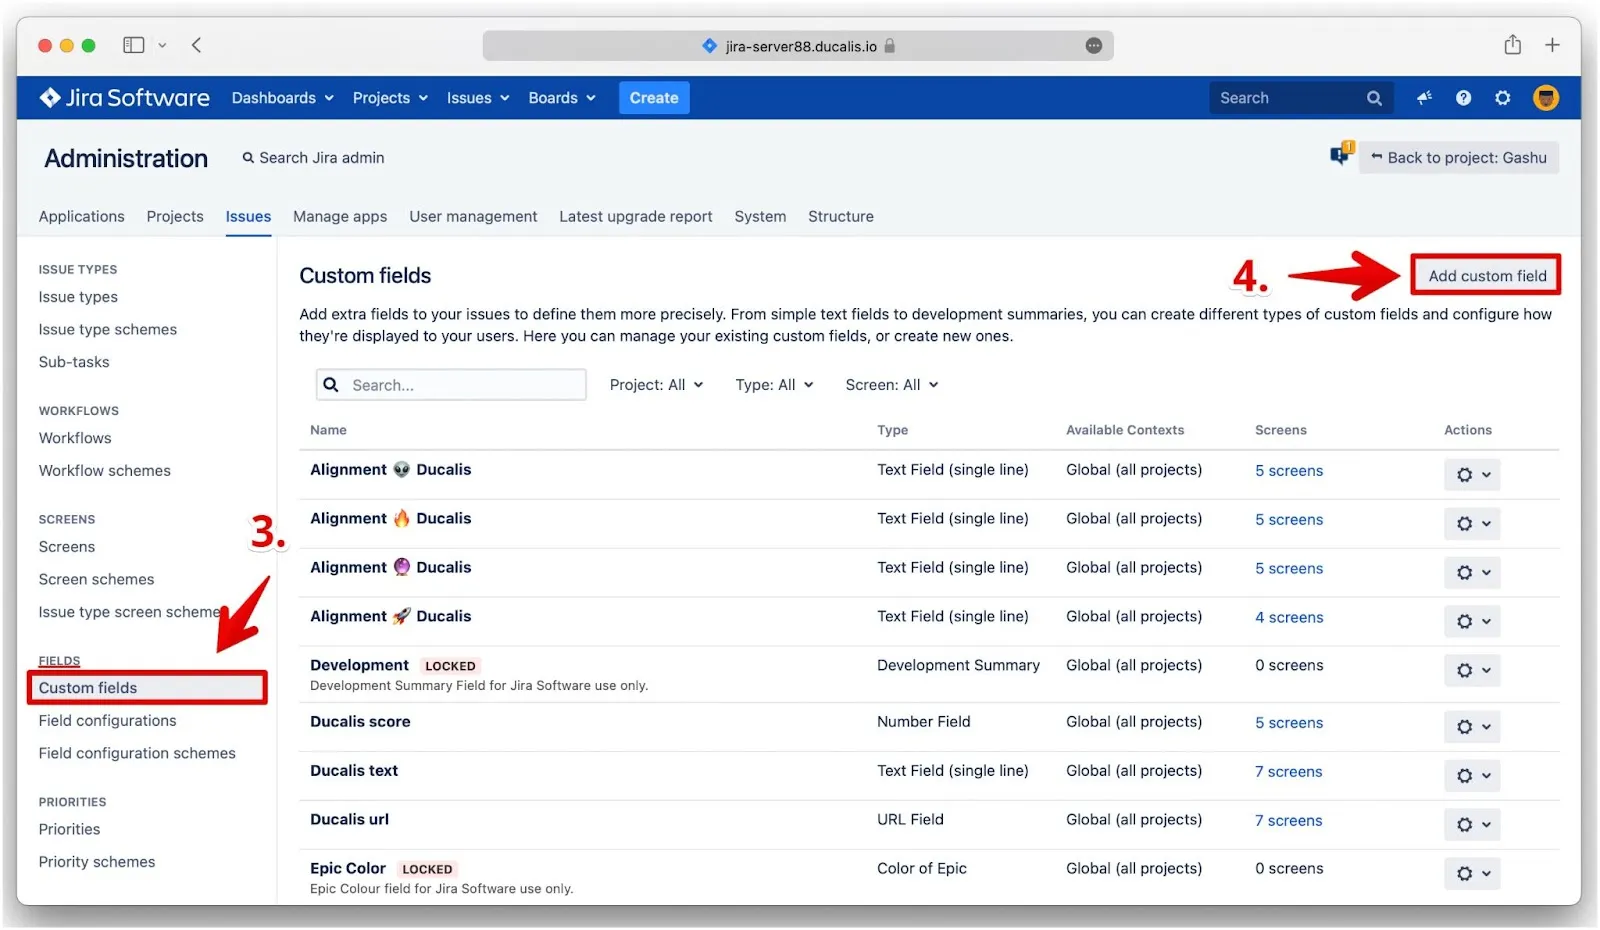Click the help question mark icon

(x=1463, y=97)
